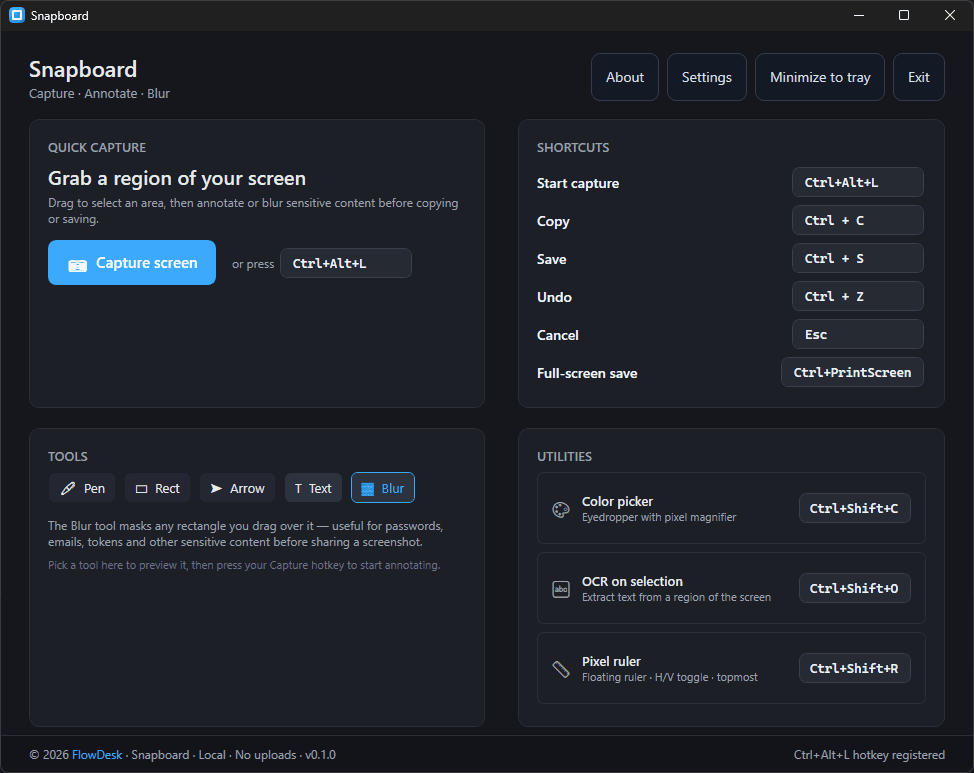Select the Text tool
Screen dimensions: 974x773
coord(313,488)
